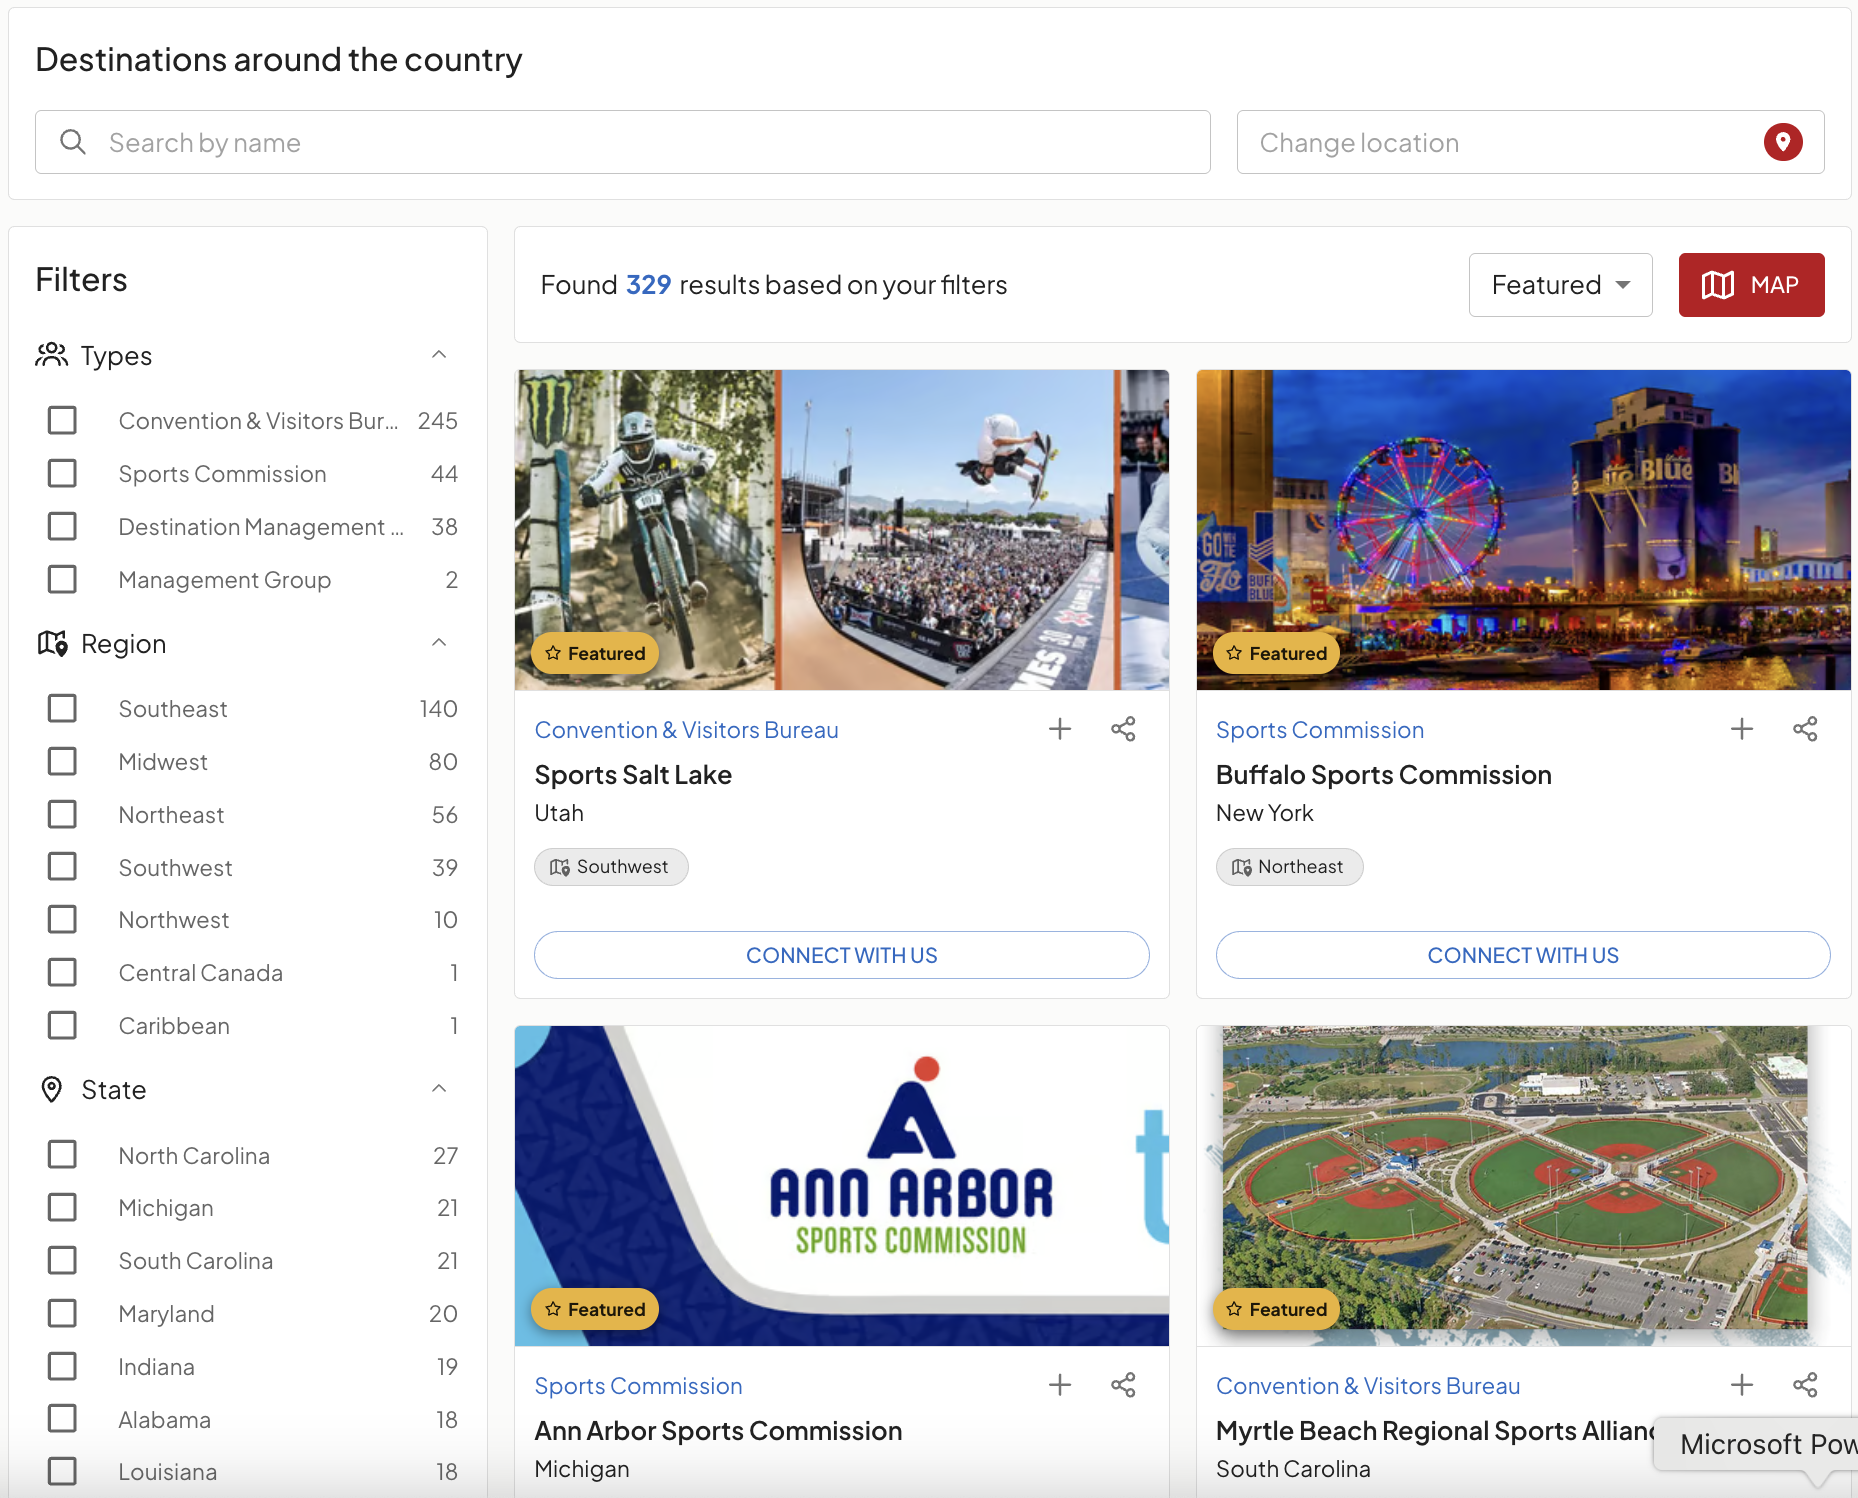Viewport: 1858px width, 1498px height.
Task: Check the Destination Management filter checkbox
Action: pyautogui.click(x=62, y=526)
